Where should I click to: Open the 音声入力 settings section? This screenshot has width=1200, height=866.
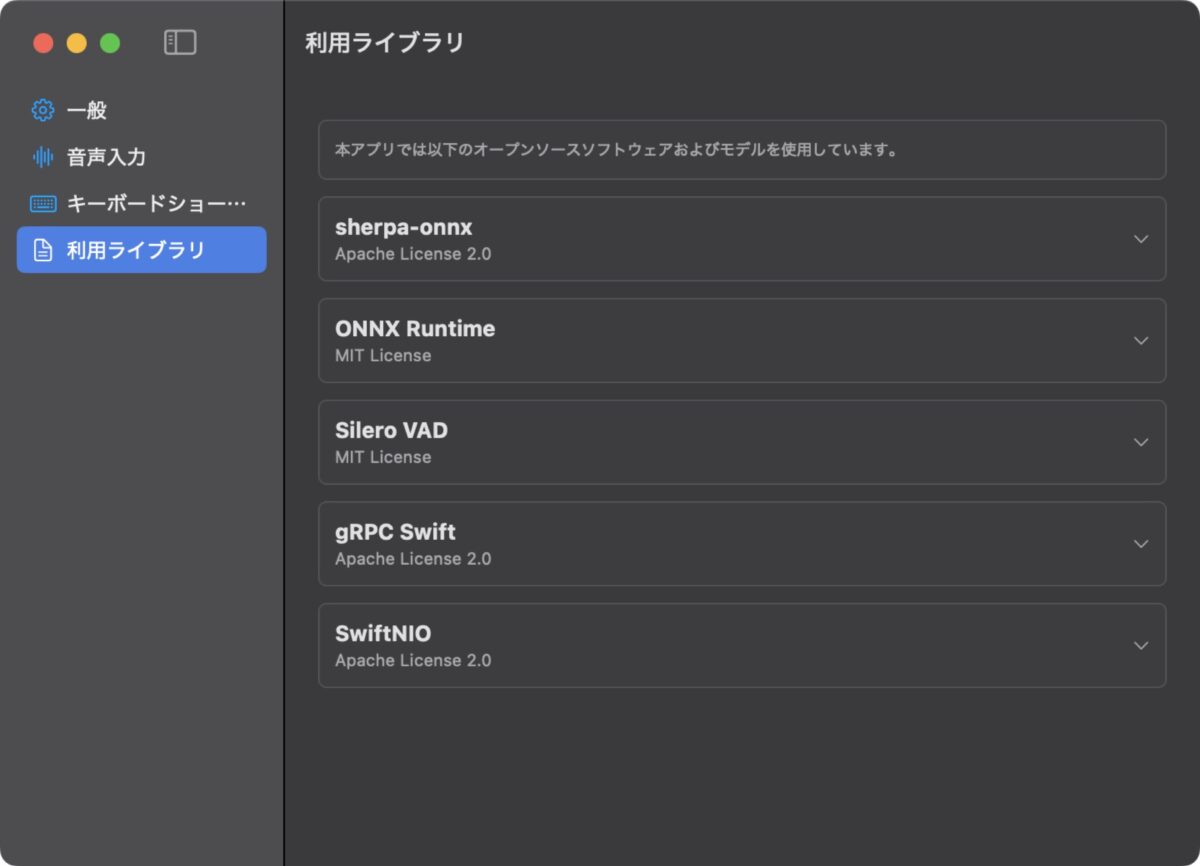pyautogui.click(x=142, y=157)
